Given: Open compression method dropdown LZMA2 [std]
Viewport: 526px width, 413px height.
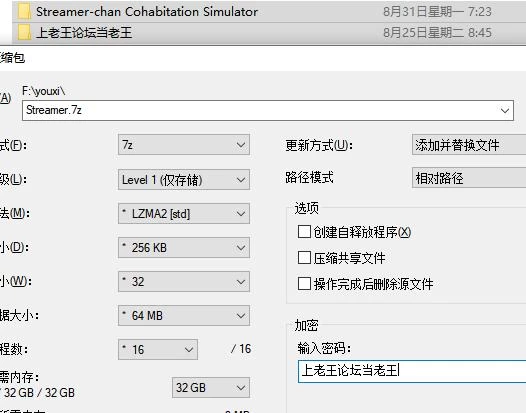Looking at the screenshot, I should pyautogui.click(x=184, y=213).
